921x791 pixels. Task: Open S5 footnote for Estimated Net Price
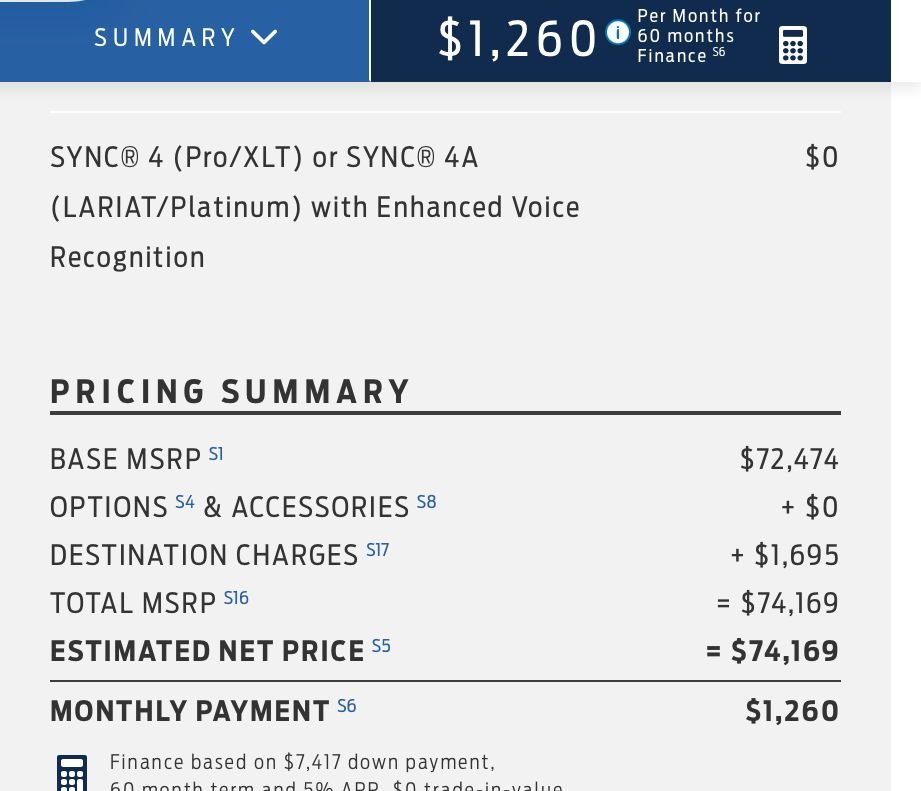(x=381, y=646)
